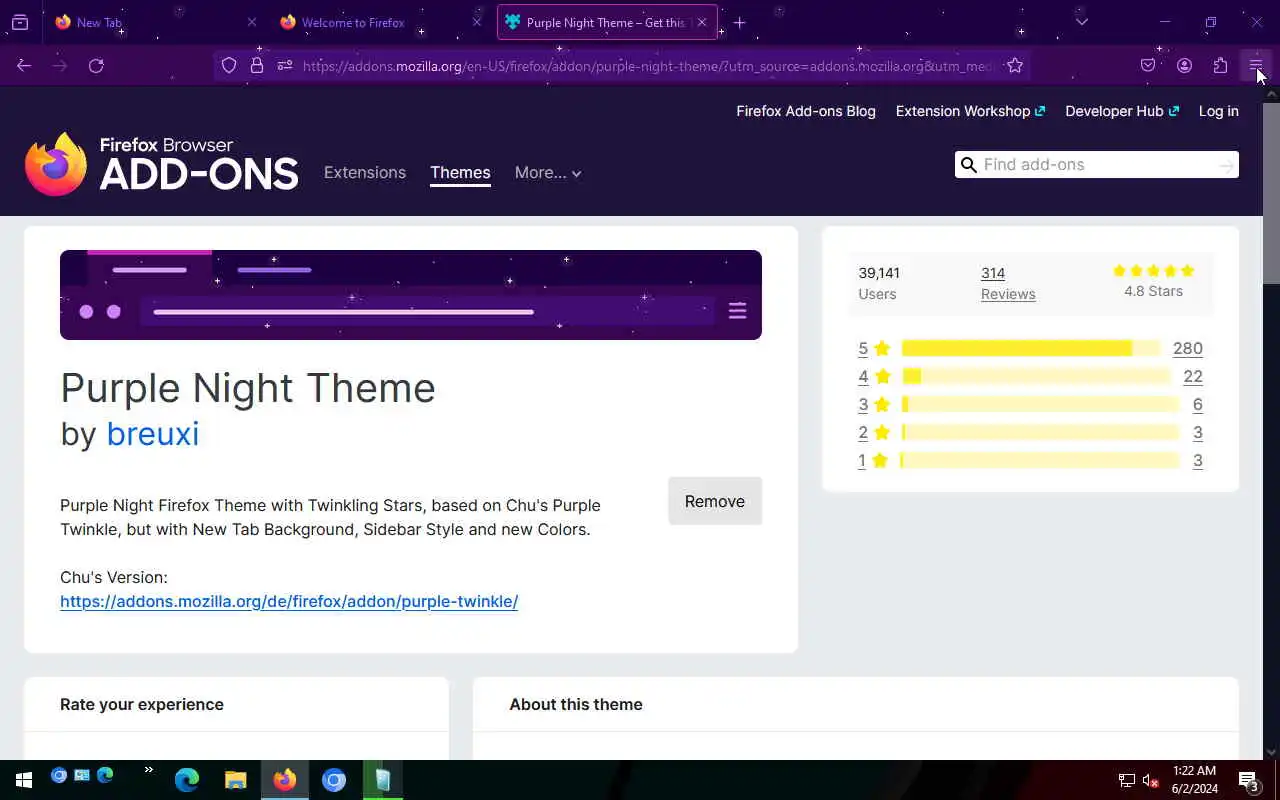Screen dimensions: 1280x800
Task: Open the breuxi author link
Action: (153, 434)
